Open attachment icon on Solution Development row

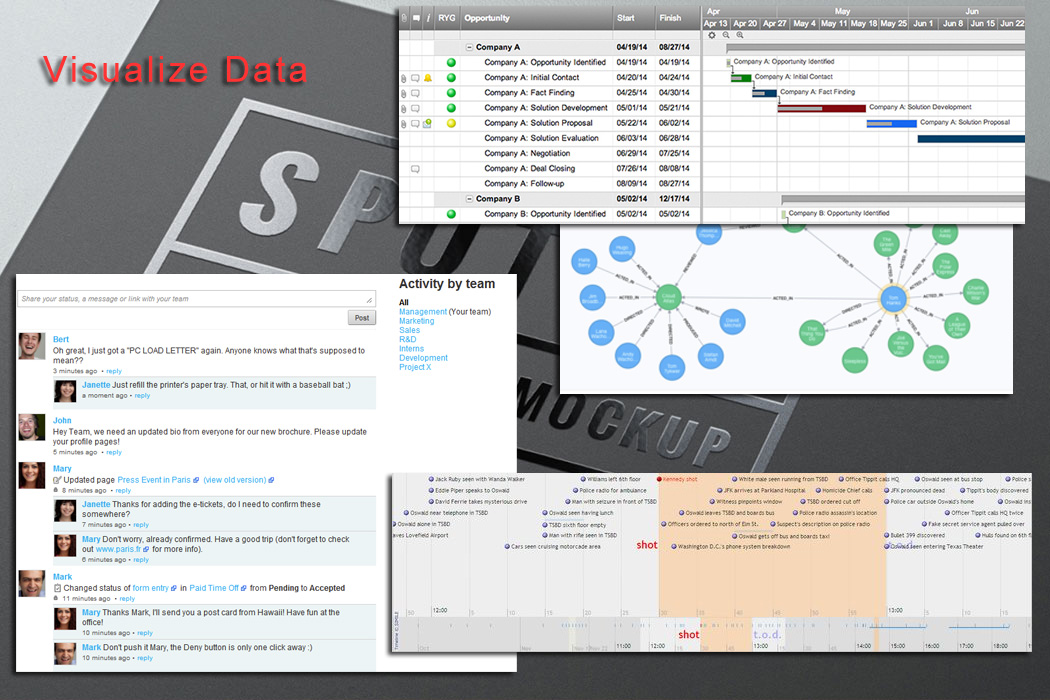404,109
